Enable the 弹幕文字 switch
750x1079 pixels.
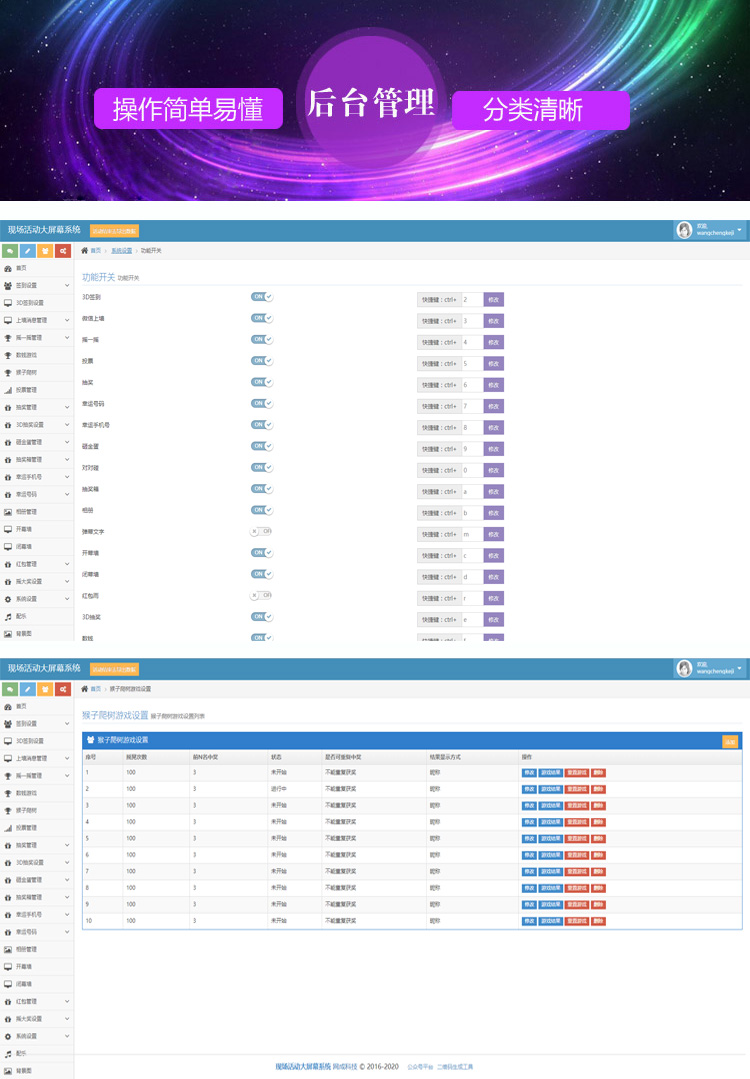click(x=261, y=531)
